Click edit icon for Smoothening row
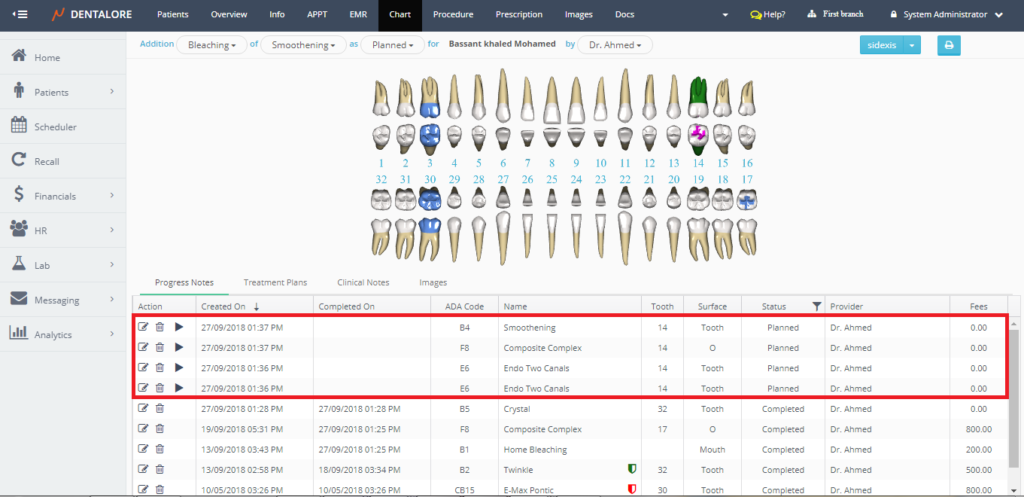This screenshot has width=1024, height=497. point(143,327)
